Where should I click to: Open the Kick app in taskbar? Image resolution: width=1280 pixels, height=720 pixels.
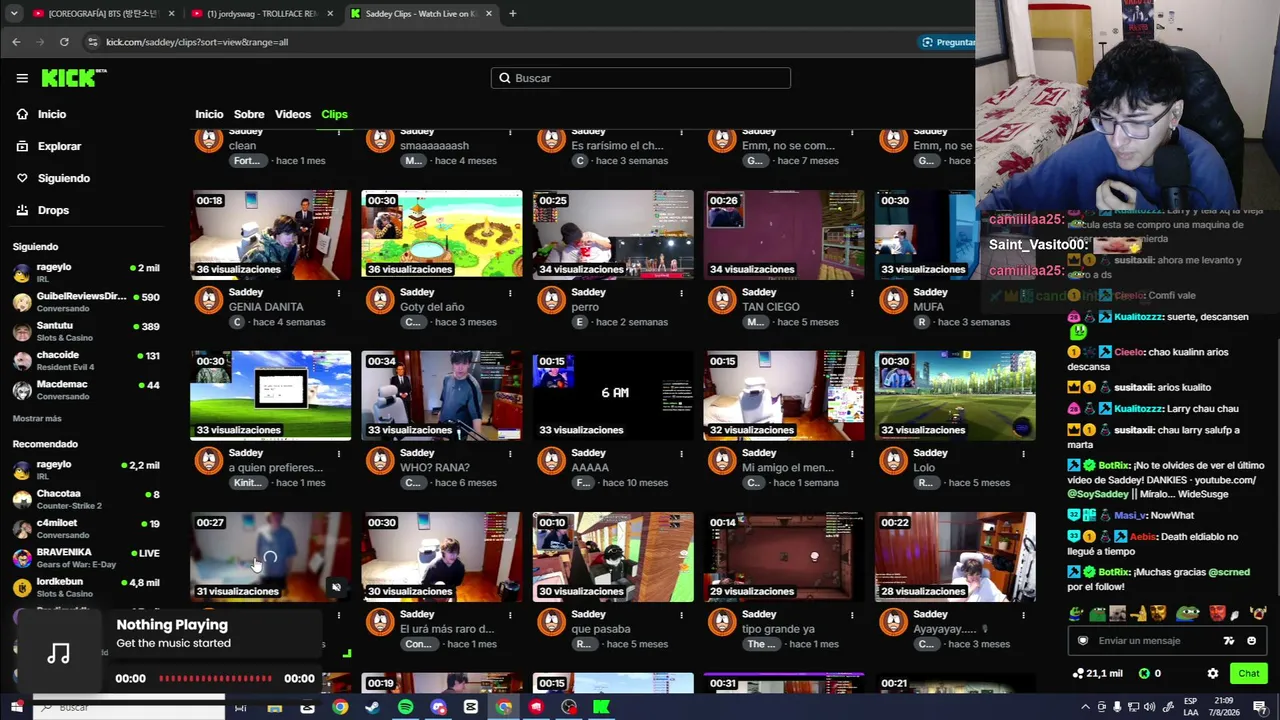(x=601, y=707)
